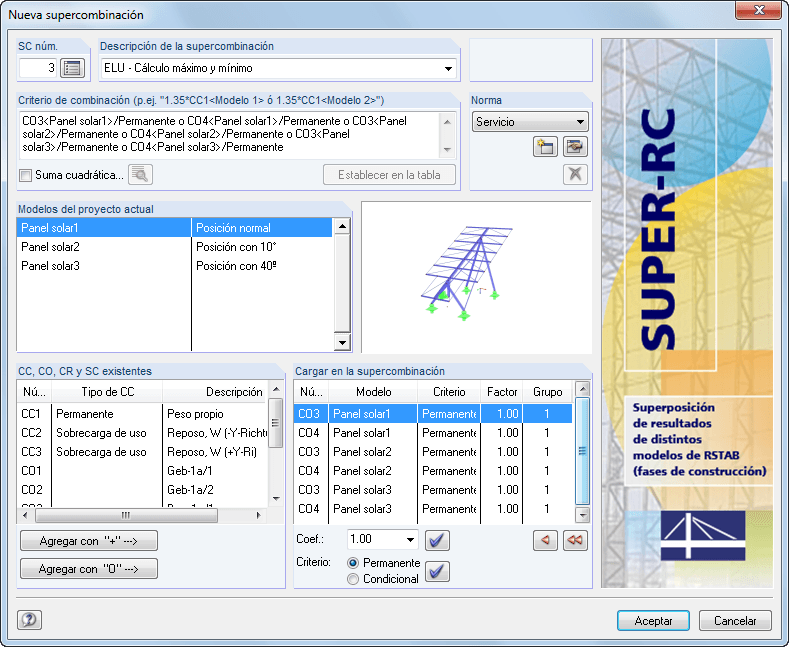Click the supercombination table vertical scrollbar thumb

point(582,451)
